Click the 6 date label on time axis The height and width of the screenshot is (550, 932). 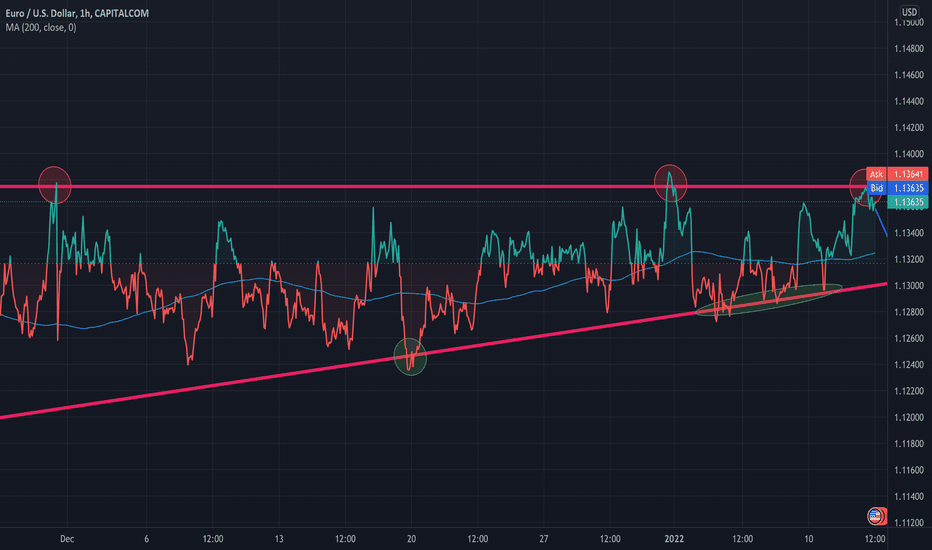pyautogui.click(x=146, y=539)
